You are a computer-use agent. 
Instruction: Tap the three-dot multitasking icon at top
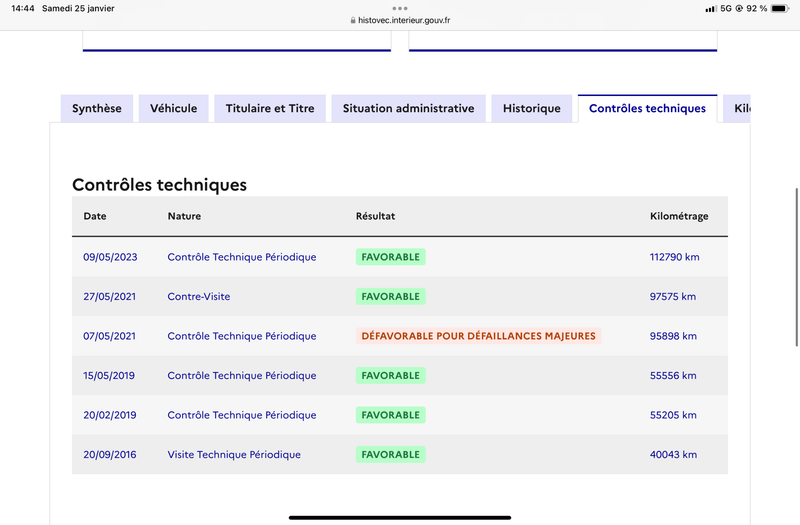(x=399, y=8)
